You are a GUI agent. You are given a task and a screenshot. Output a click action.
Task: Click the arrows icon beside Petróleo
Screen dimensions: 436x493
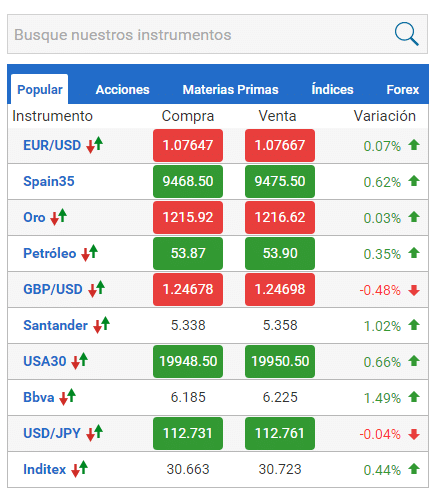click(89, 253)
